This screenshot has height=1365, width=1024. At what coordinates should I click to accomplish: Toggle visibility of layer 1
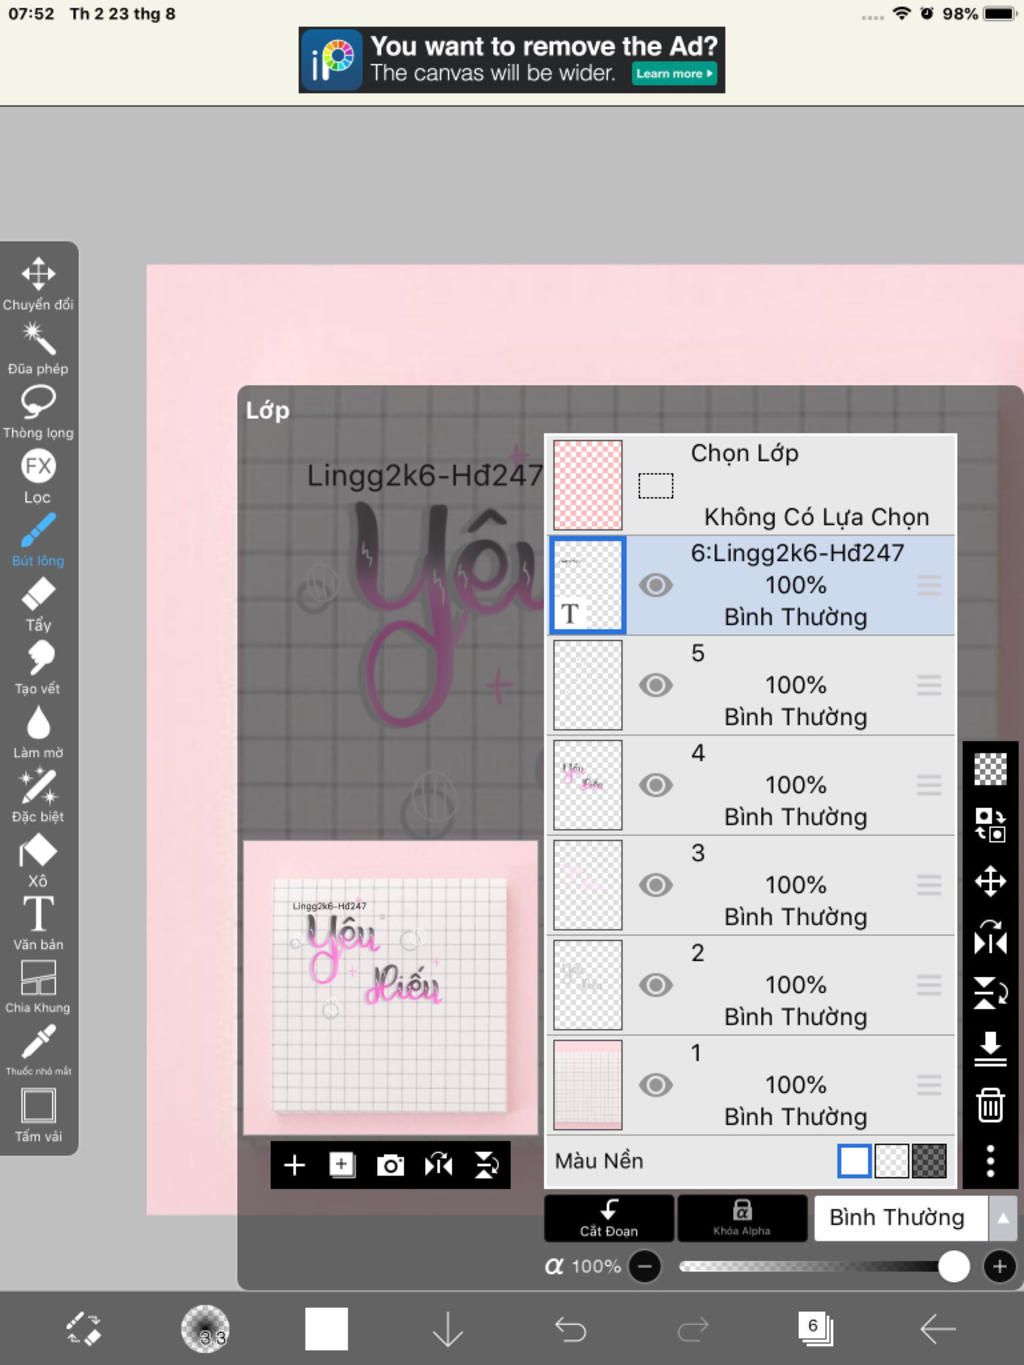pyautogui.click(x=656, y=1085)
